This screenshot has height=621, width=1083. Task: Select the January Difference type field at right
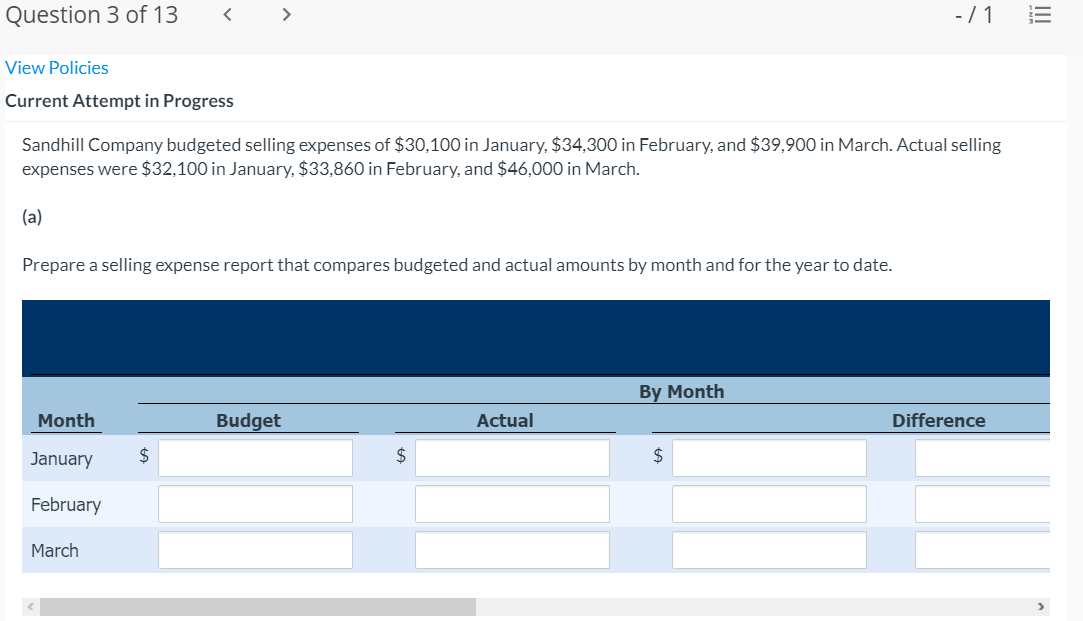(983, 458)
